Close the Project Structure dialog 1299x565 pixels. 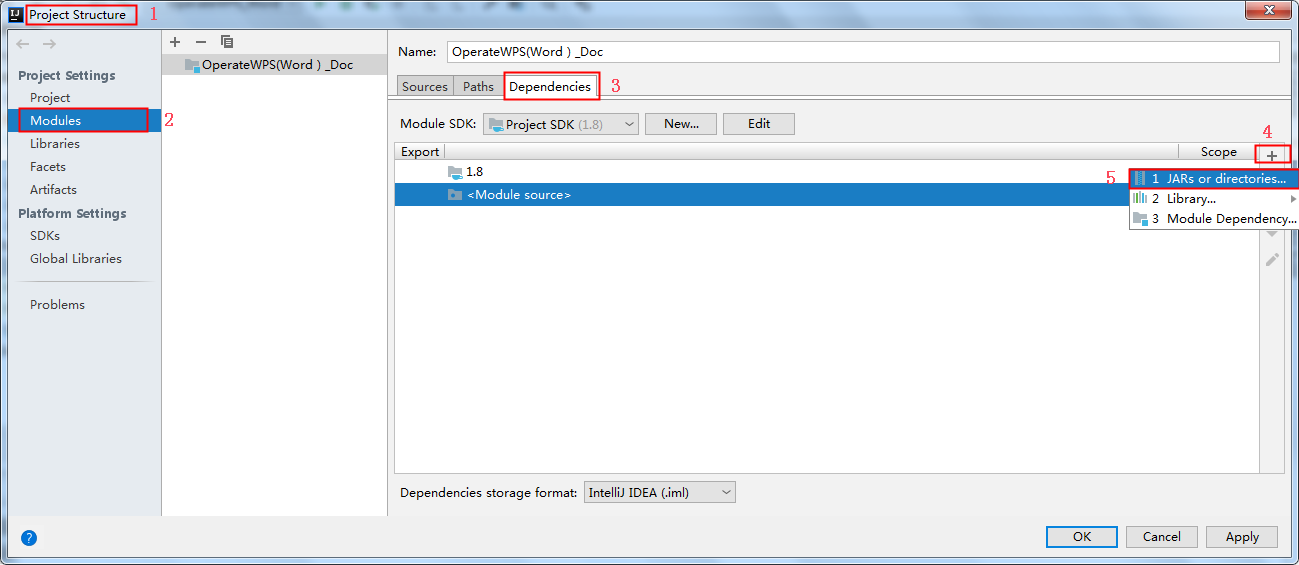(1269, 10)
